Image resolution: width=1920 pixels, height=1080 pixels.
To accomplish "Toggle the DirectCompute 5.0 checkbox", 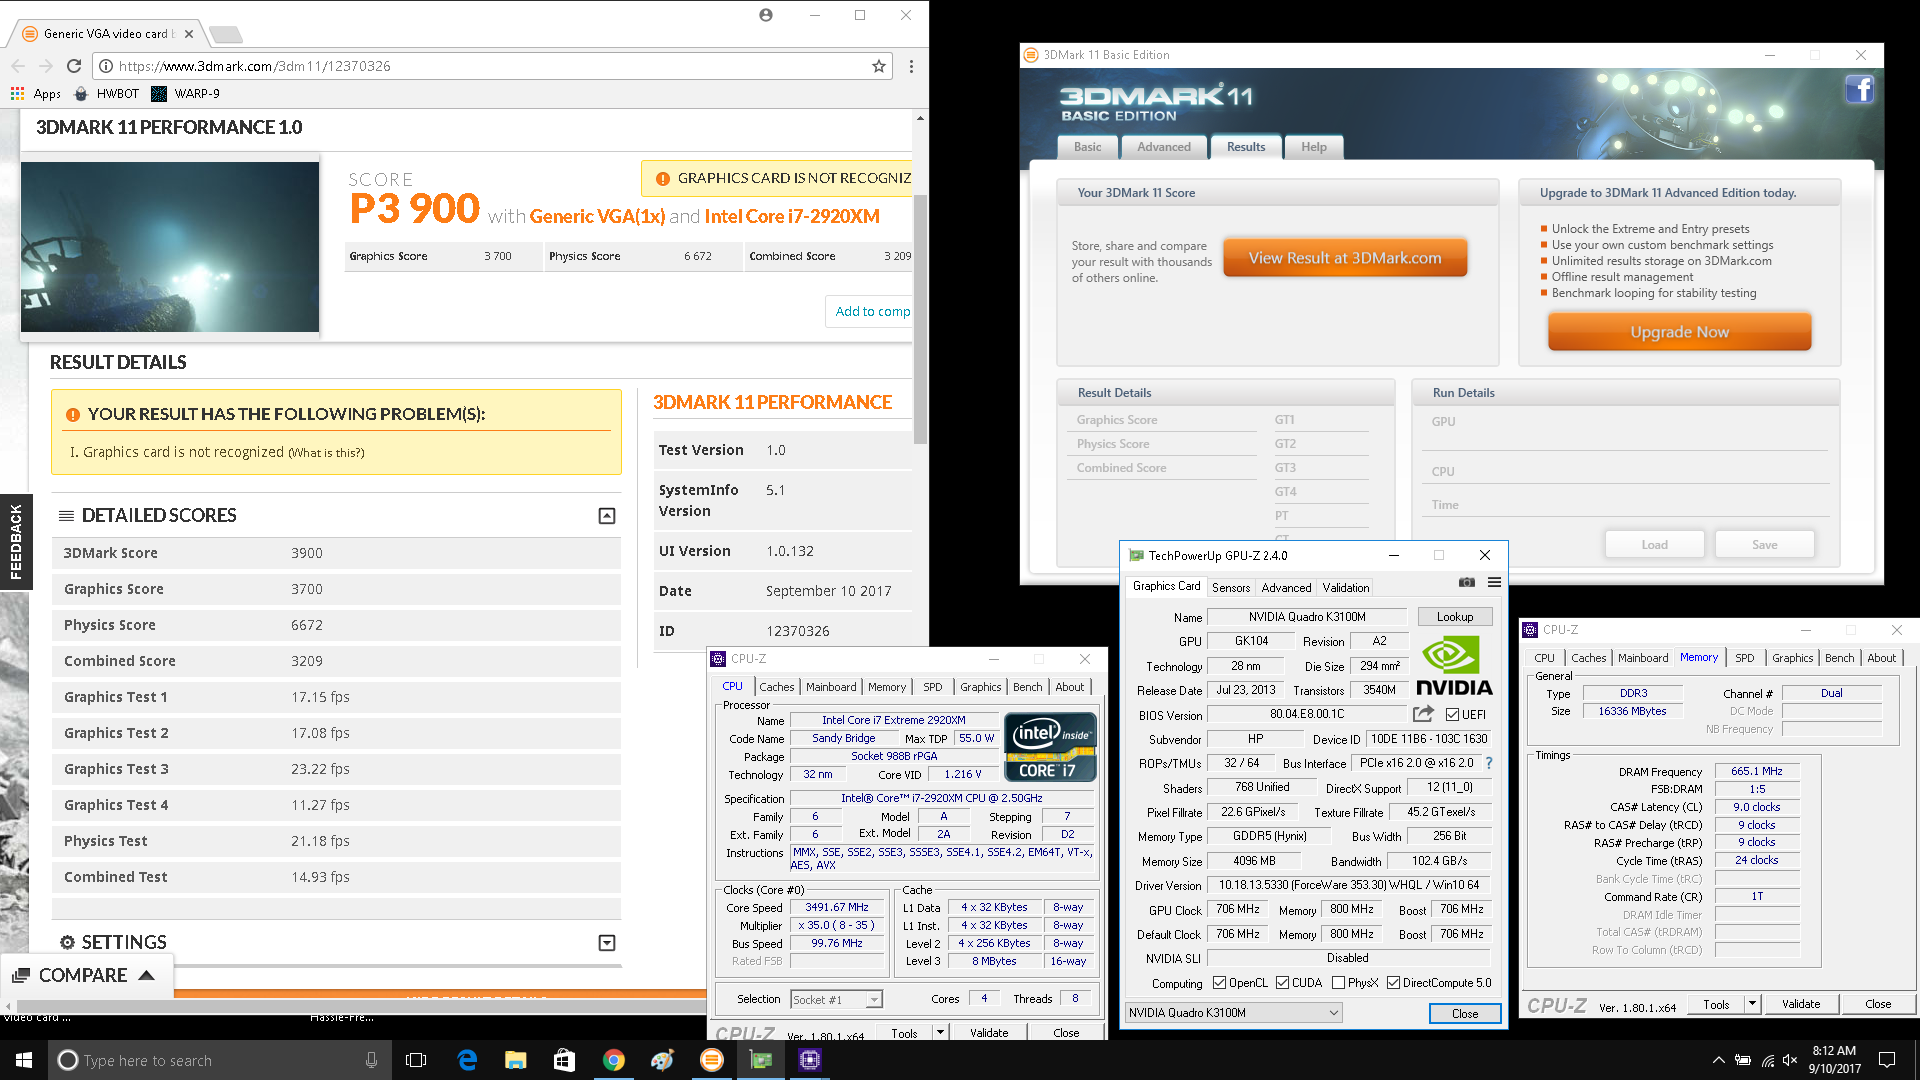I will coord(1393,983).
